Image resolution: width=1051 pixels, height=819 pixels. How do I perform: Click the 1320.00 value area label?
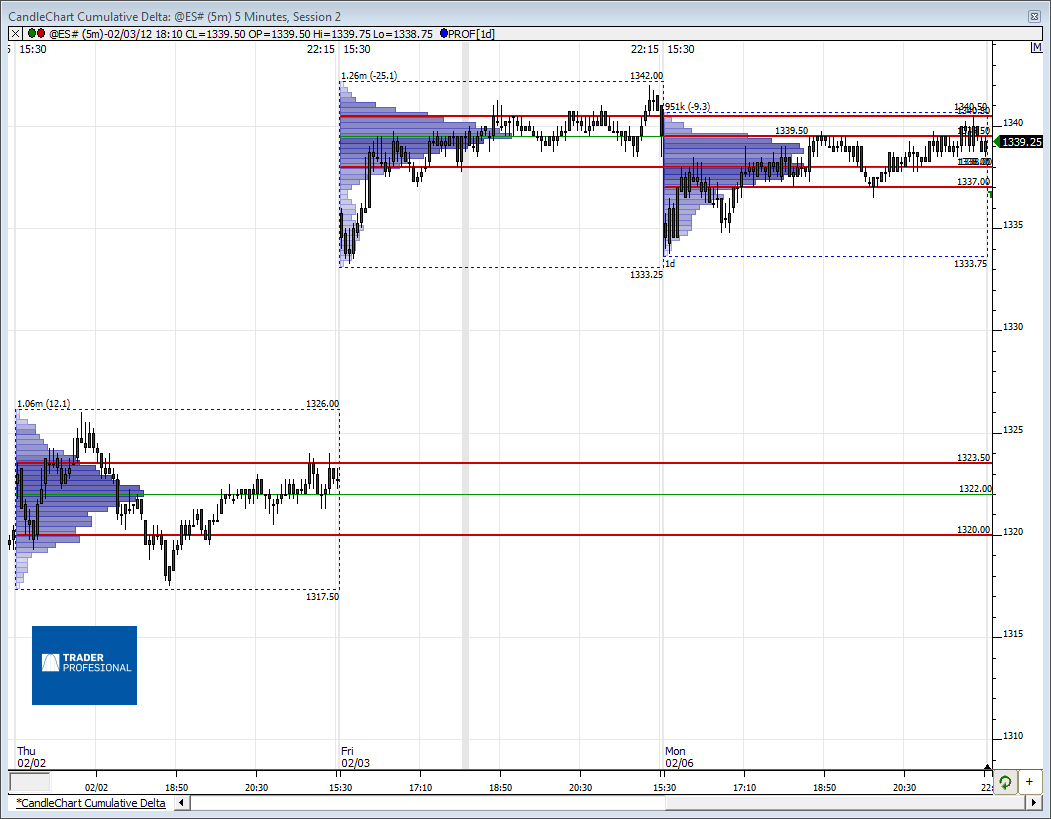coord(973,529)
